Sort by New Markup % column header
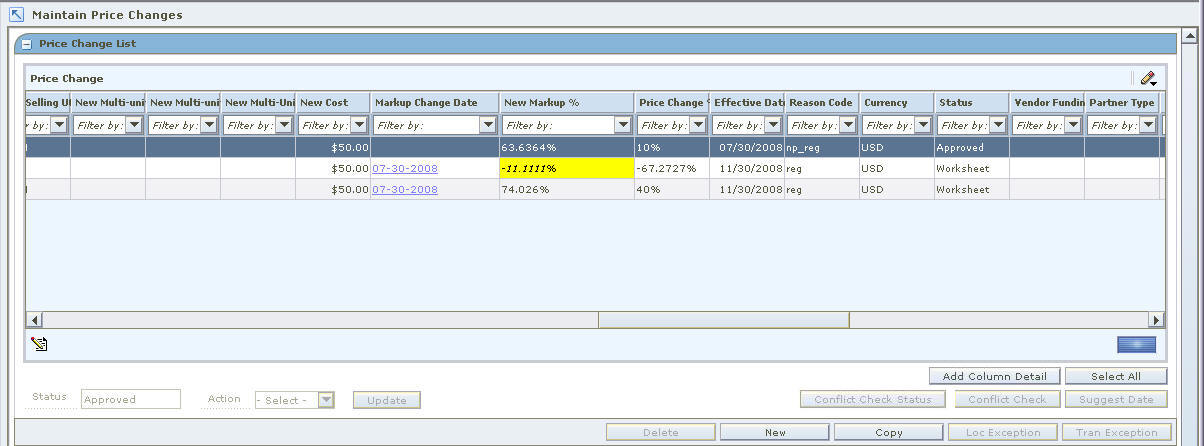The height and width of the screenshot is (446, 1204). point(567,102)
